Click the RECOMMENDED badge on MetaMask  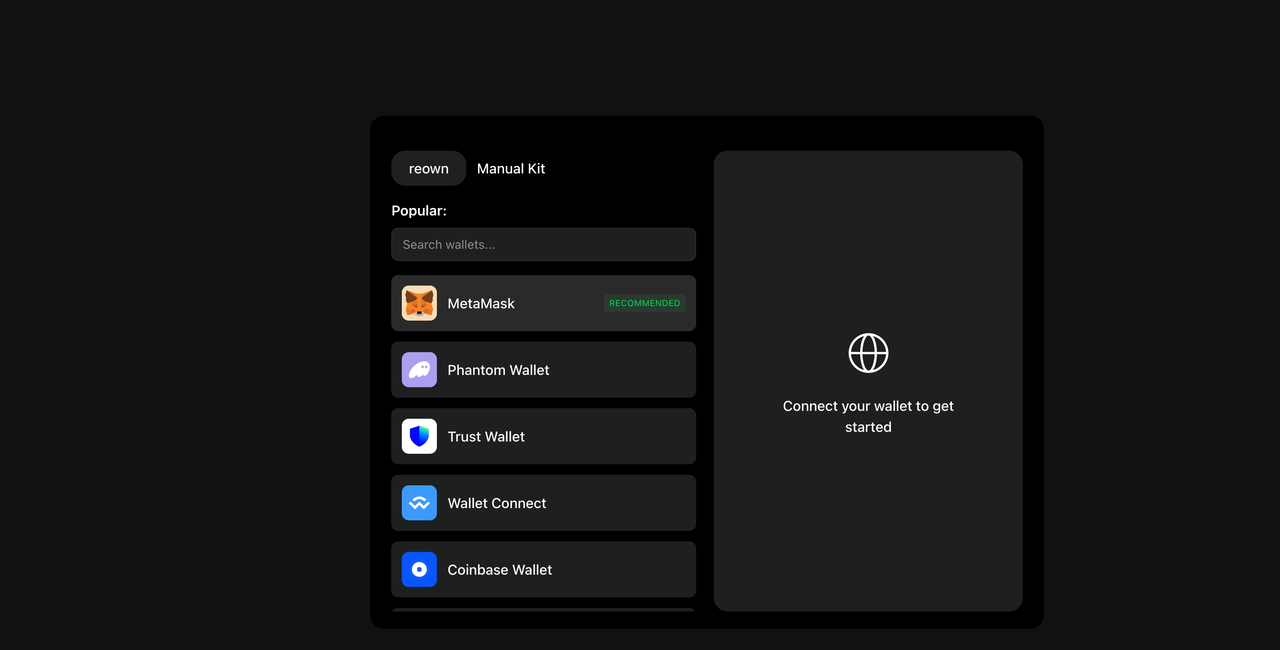click(x=644, y=303)
